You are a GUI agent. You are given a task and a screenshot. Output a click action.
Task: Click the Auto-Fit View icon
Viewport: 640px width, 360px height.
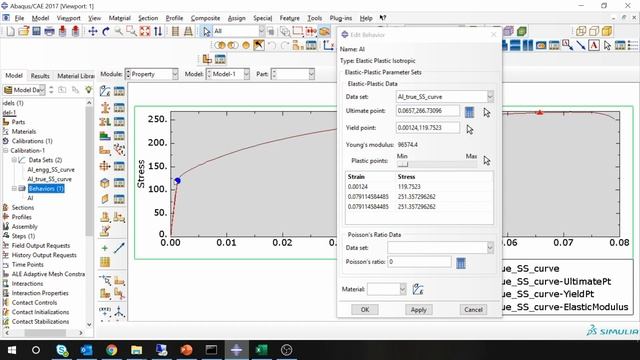(145, 31)
